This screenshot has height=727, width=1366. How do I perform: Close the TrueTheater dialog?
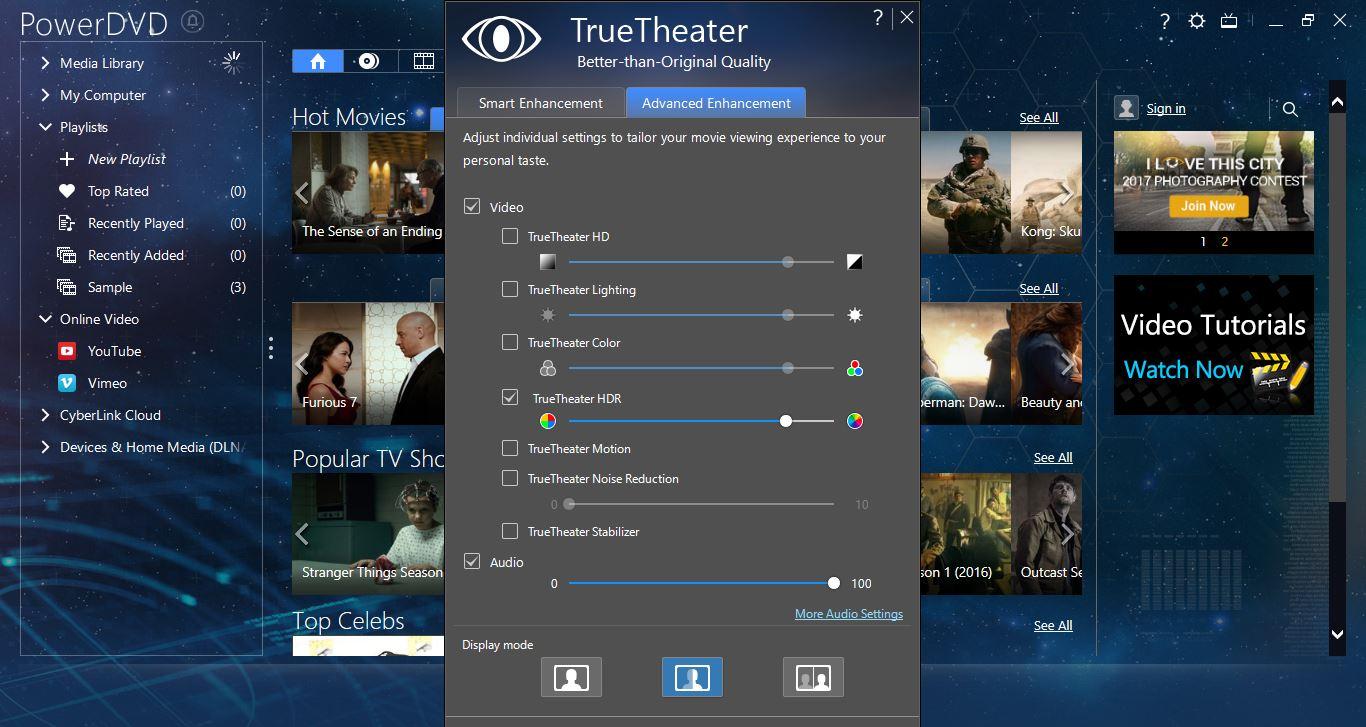pyautogui.click(x=906, y=17)
